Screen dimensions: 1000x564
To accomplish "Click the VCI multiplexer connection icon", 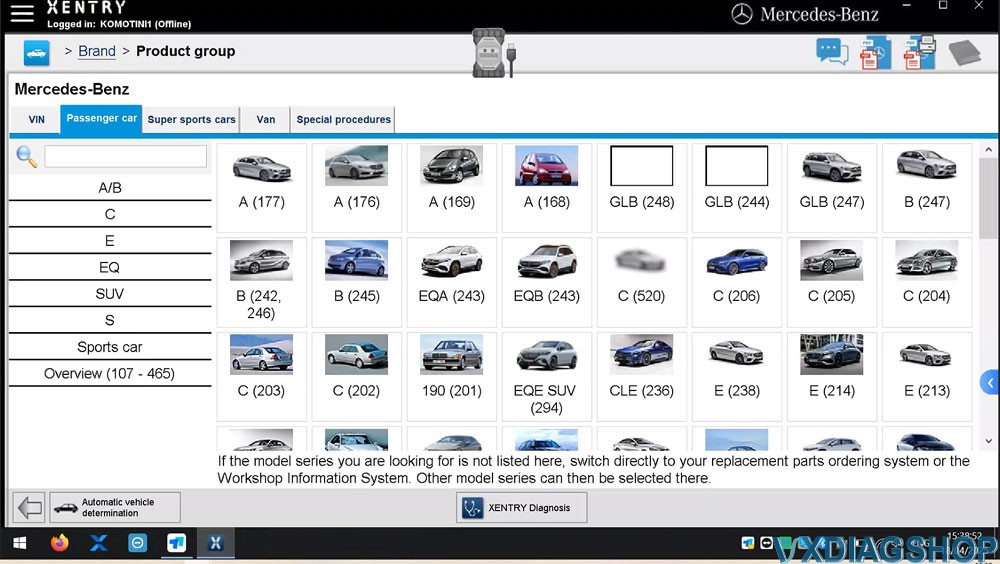I will [x=494, y=53].
